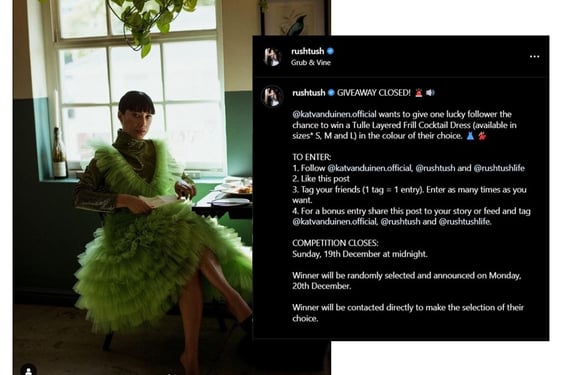Image resolution: width=562 pixels, height=375 pixels.
Task: Open @rushtush mention in step 1
Action: pos(435,168)
